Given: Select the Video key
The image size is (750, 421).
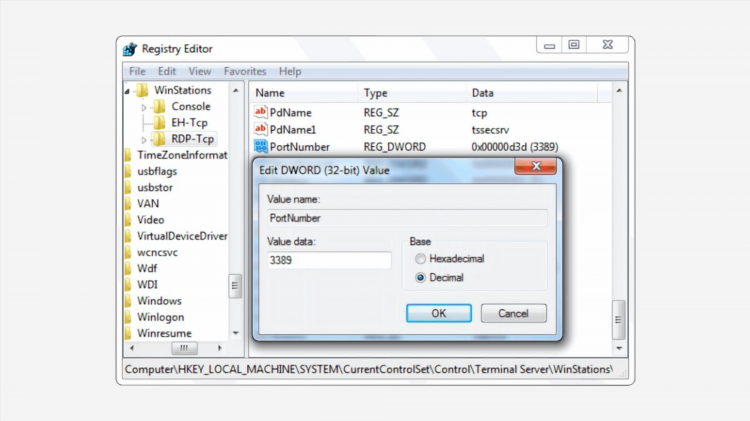Looking at the screenshot, I should coord(151,220).
